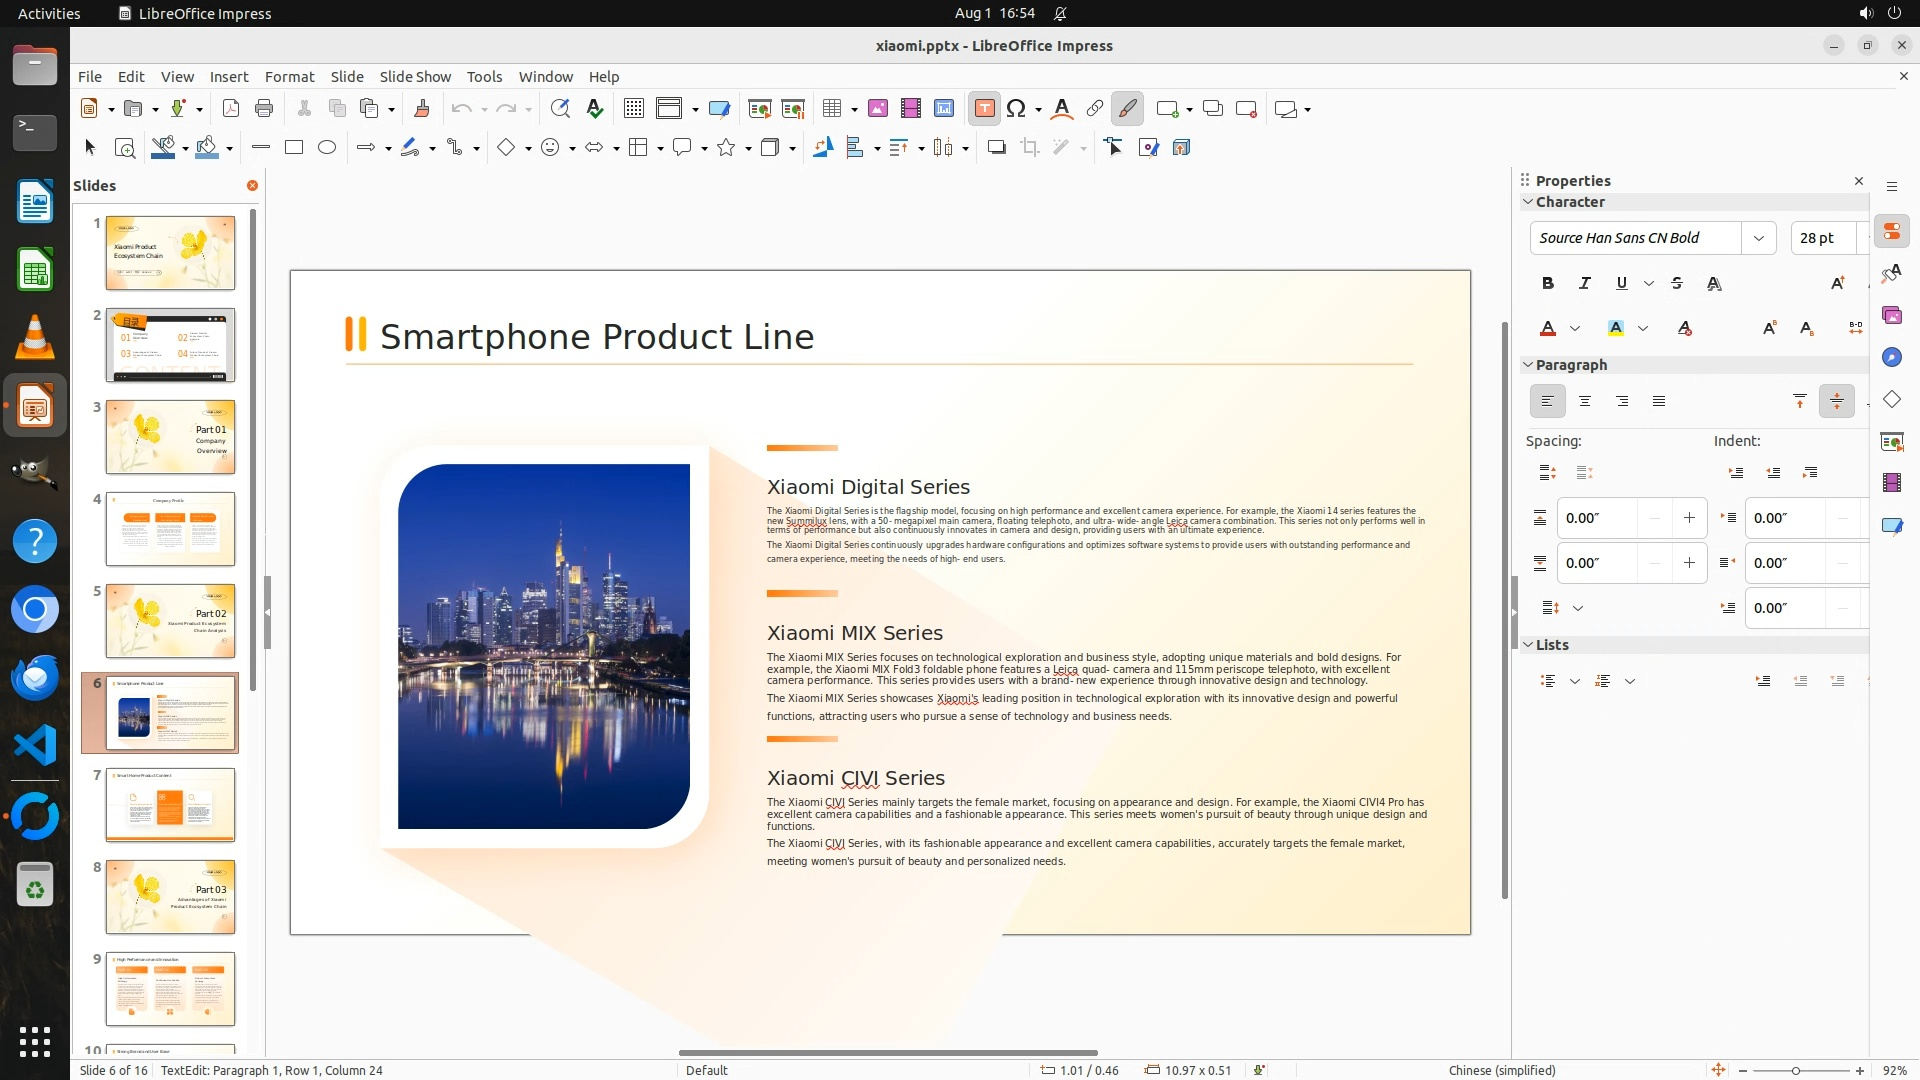Close the Properties sidebar panel
This screenshot has width=1920, height=1080.
point(1859,181)
